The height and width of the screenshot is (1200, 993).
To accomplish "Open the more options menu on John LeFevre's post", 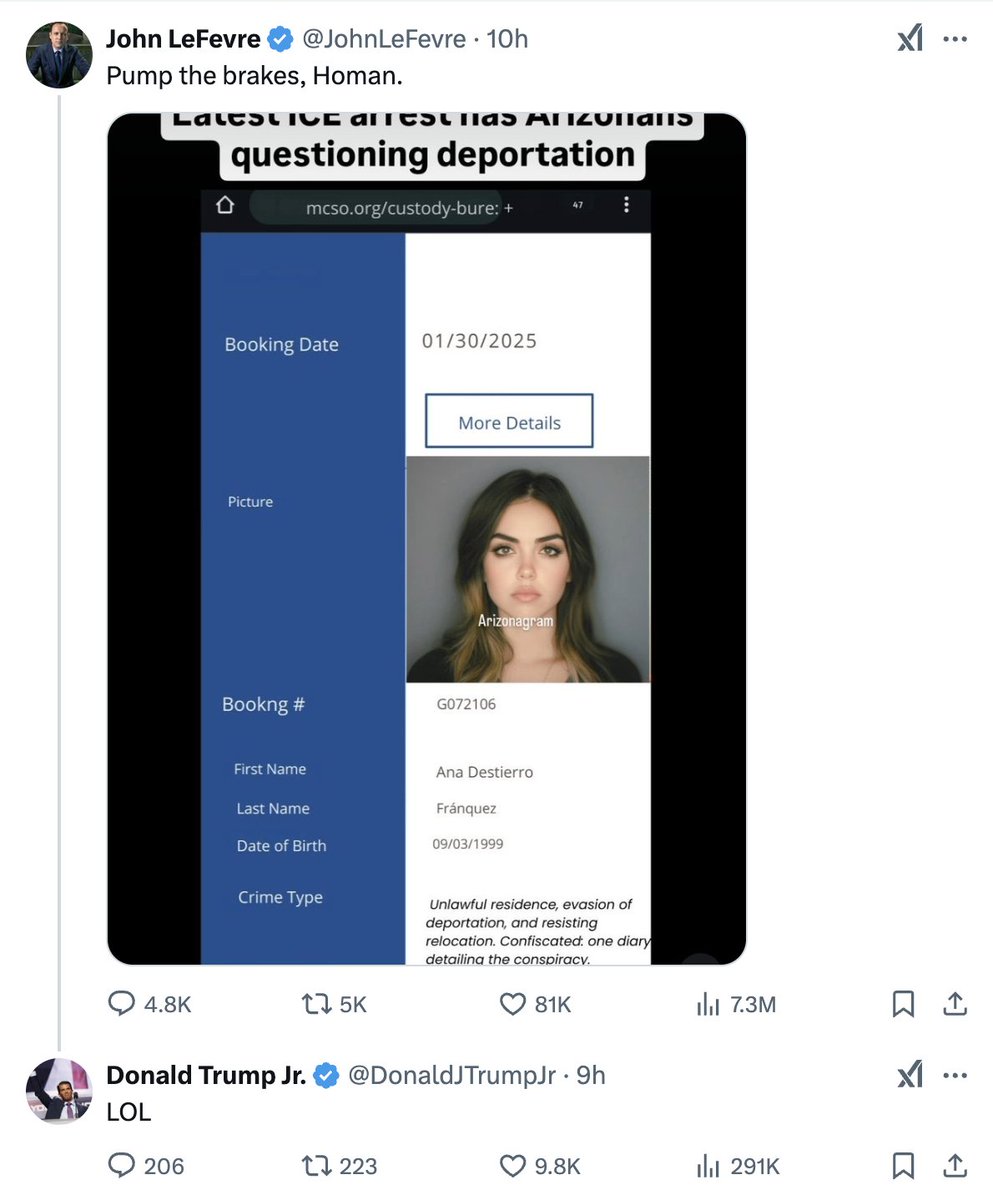I will click(x=955, y=39).
